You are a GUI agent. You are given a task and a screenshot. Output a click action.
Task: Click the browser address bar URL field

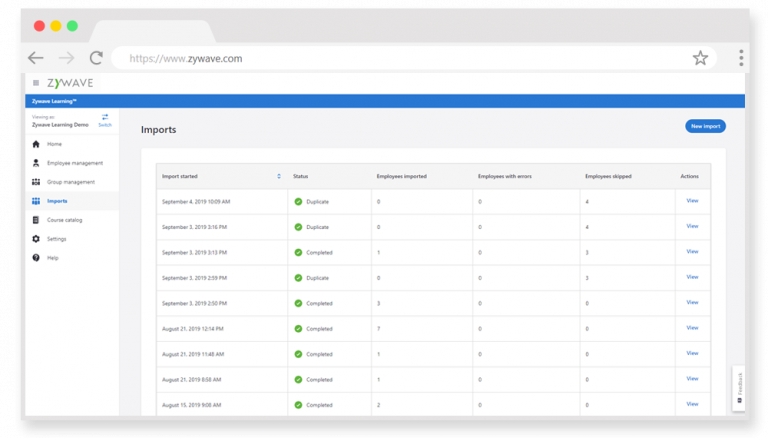[400, 58]
